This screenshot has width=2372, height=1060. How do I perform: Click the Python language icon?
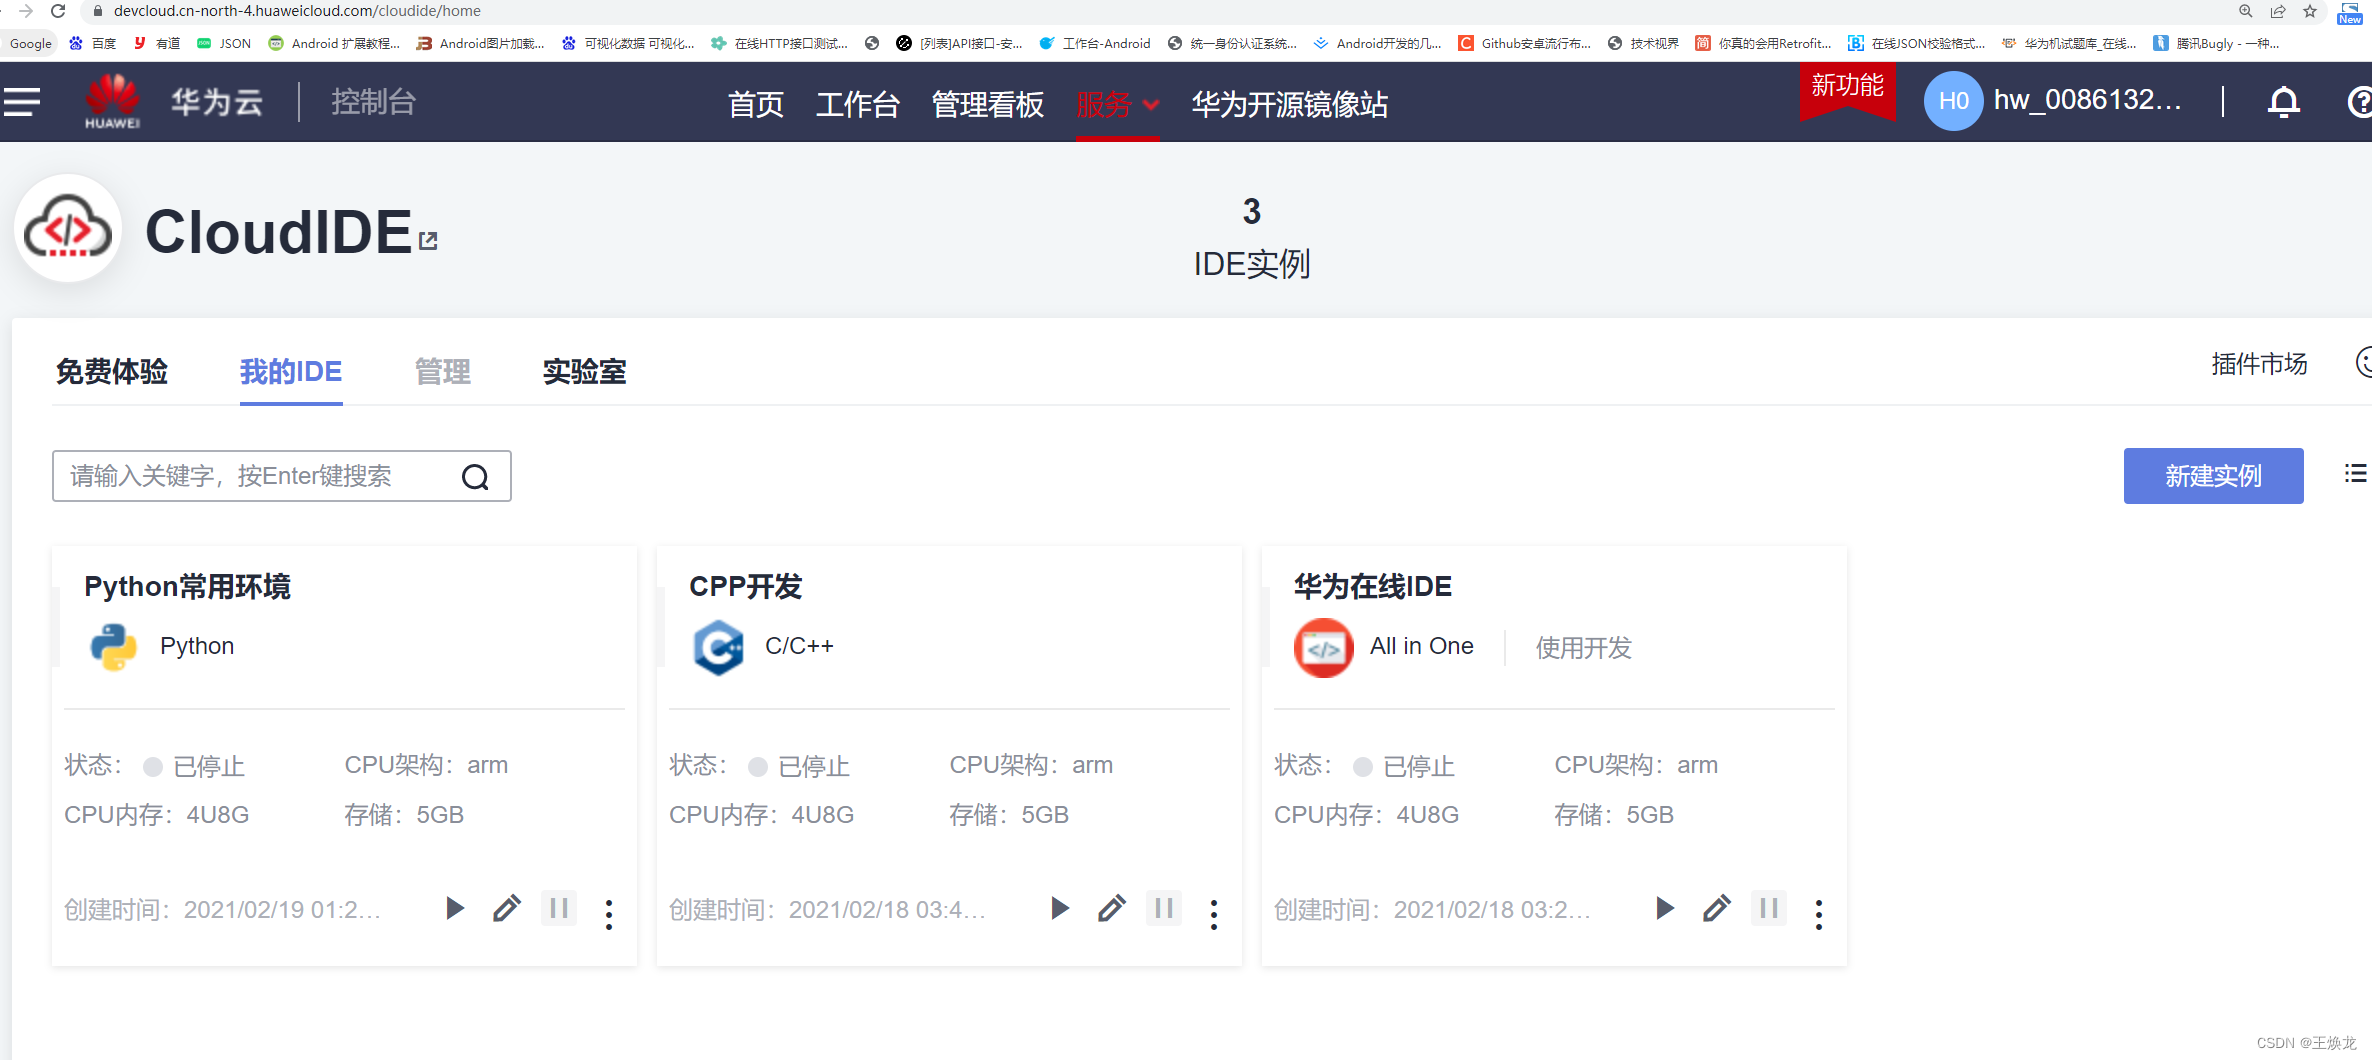pyautogui.click(x=114, y=647)
